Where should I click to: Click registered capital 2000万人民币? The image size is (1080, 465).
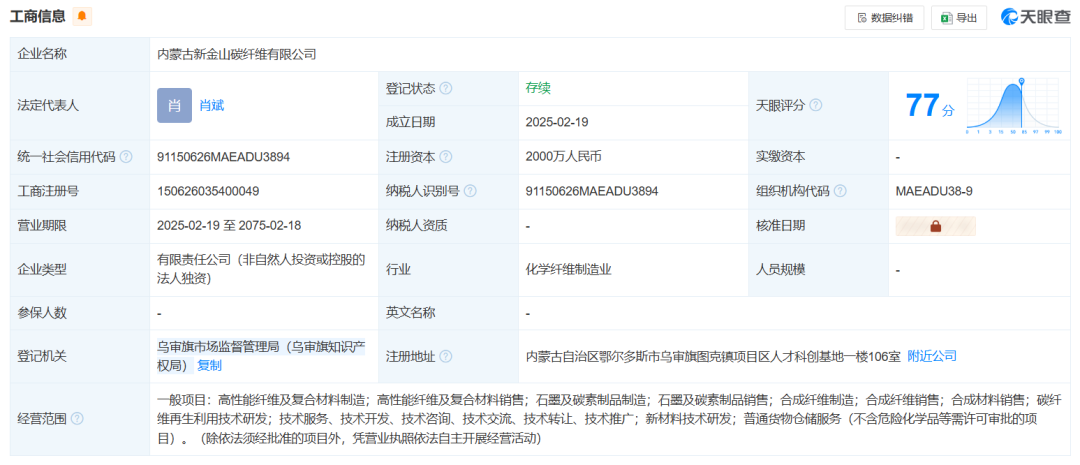pos(563,156)
